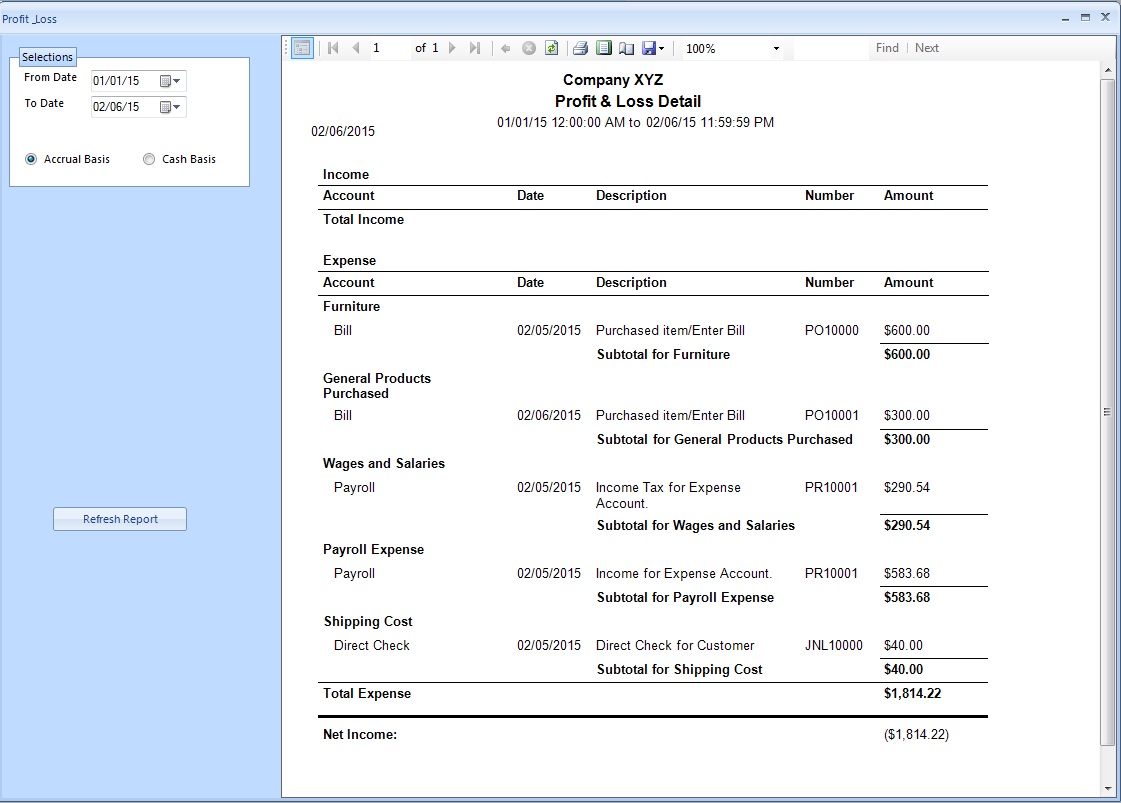Click the Find link in toolbar
Viewport: 1121px width, 803px height.
click(887, 48)
